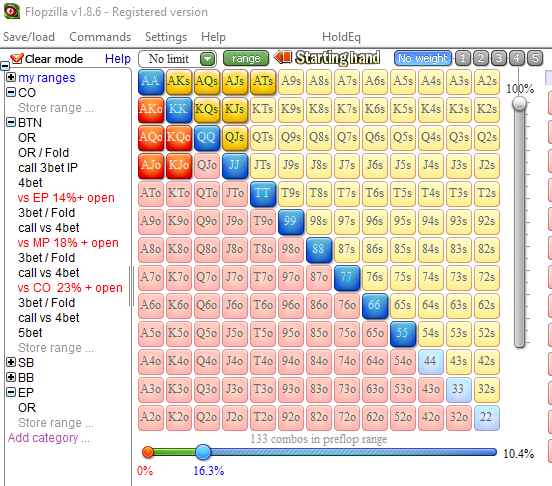Toggle the KJo hand cell
The width and height of the screenshot is (552, 486).
coord(179,165)
